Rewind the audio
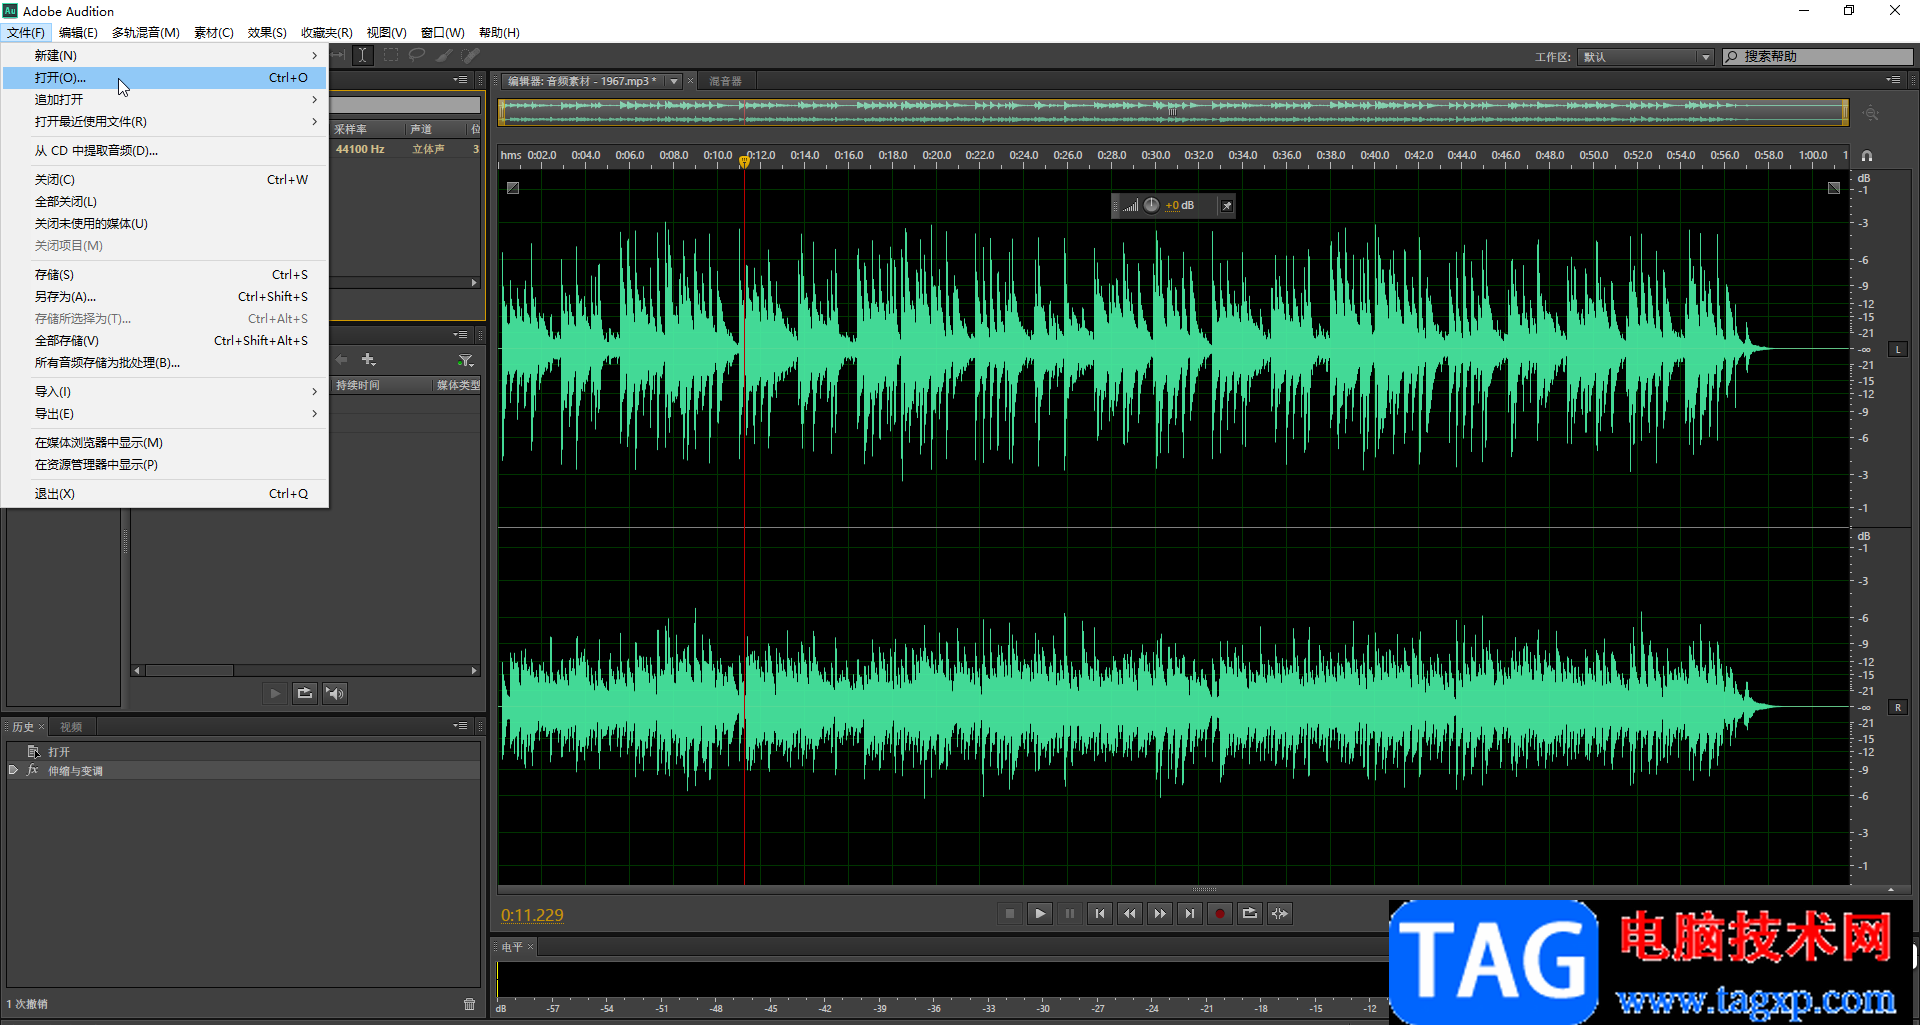This screenshot has width=1920, height=1025. (1130, 914)
